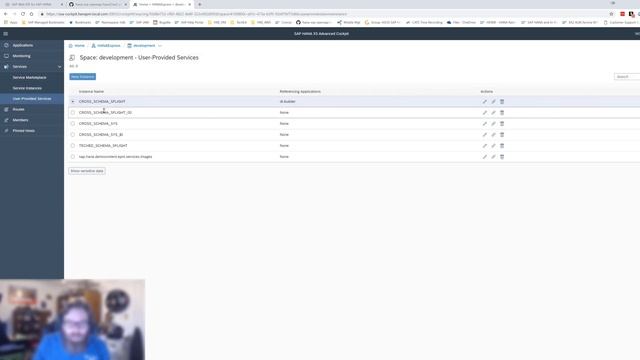
Task: Select CROSS_SCHEMA_SFLIGHT radio button
Action: [73, 102]
